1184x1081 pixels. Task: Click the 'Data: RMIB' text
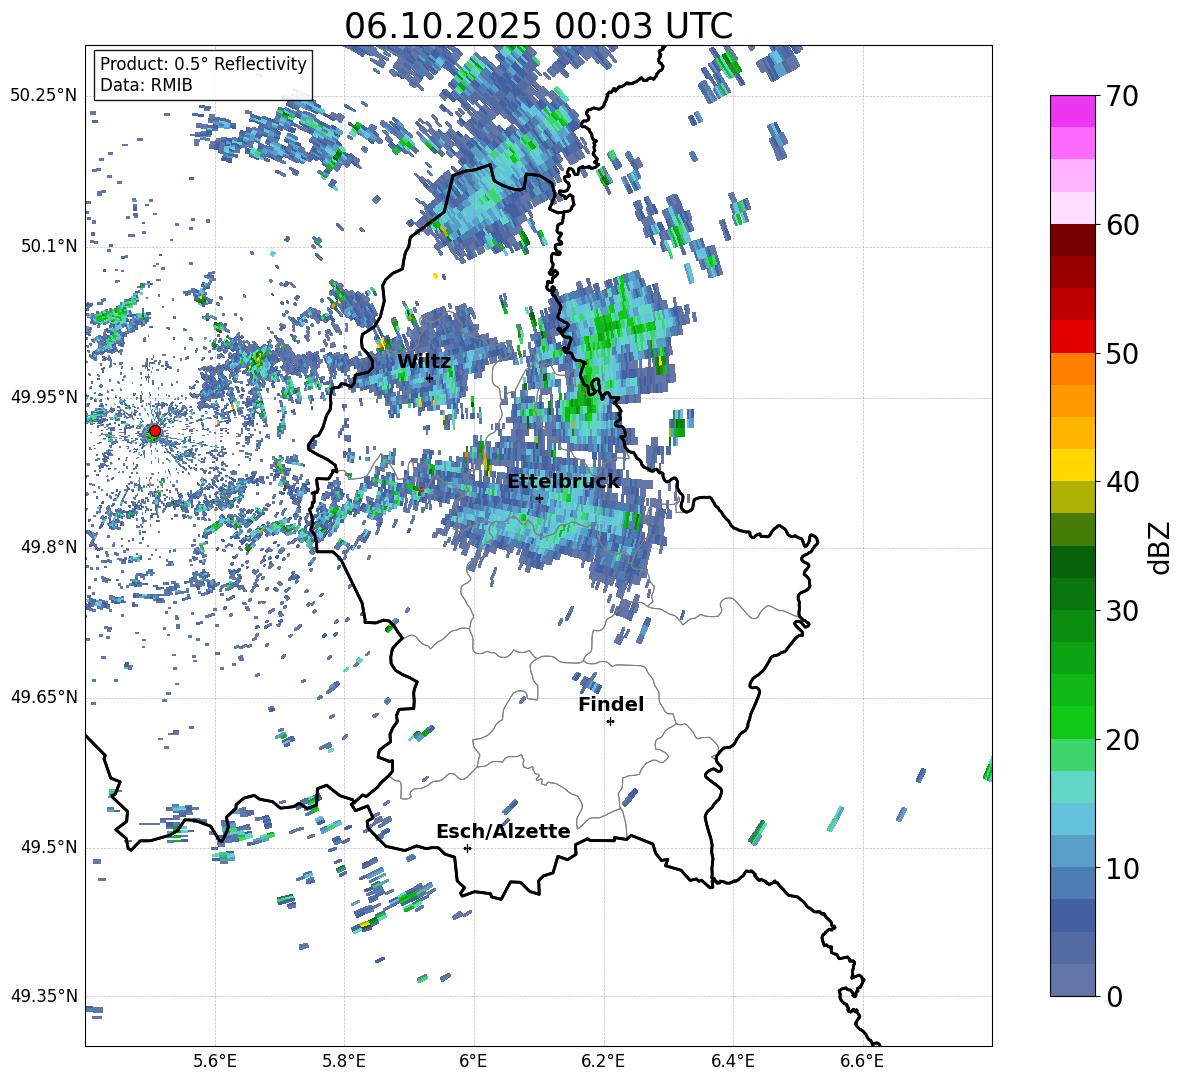point(146,85)
